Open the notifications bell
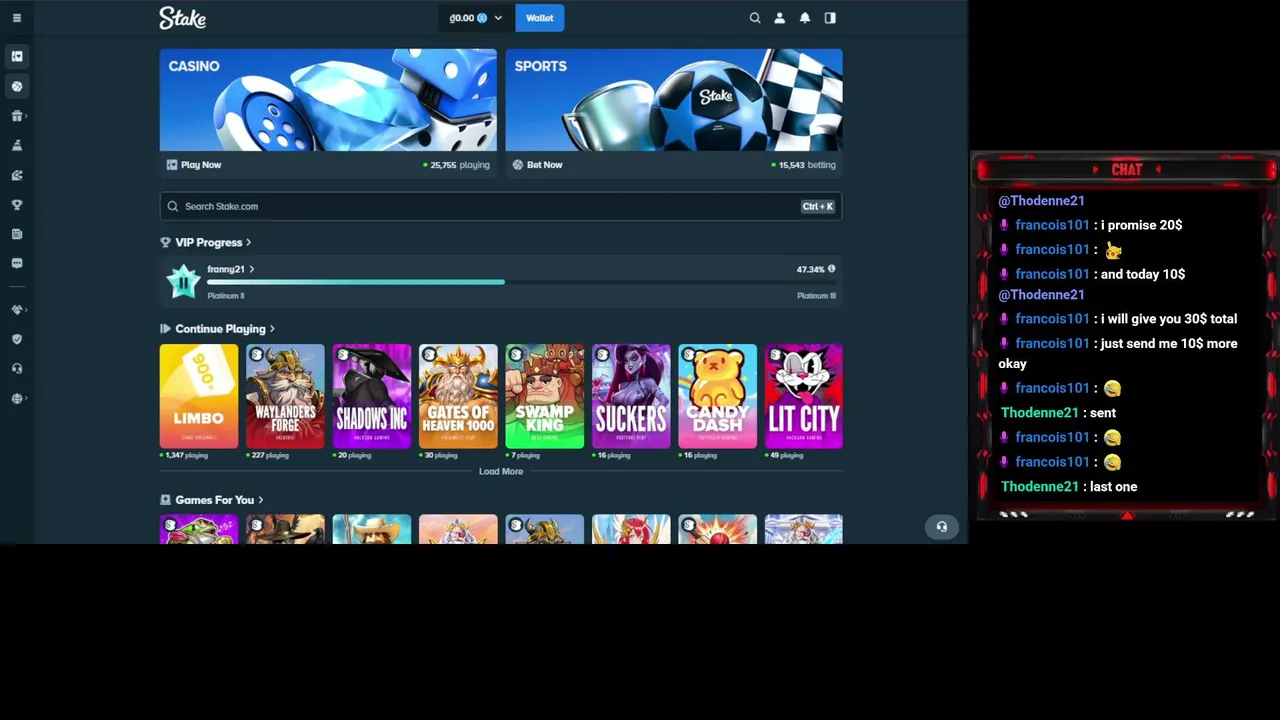Viewport: 1280px width, 720px height. pos(805,18)
